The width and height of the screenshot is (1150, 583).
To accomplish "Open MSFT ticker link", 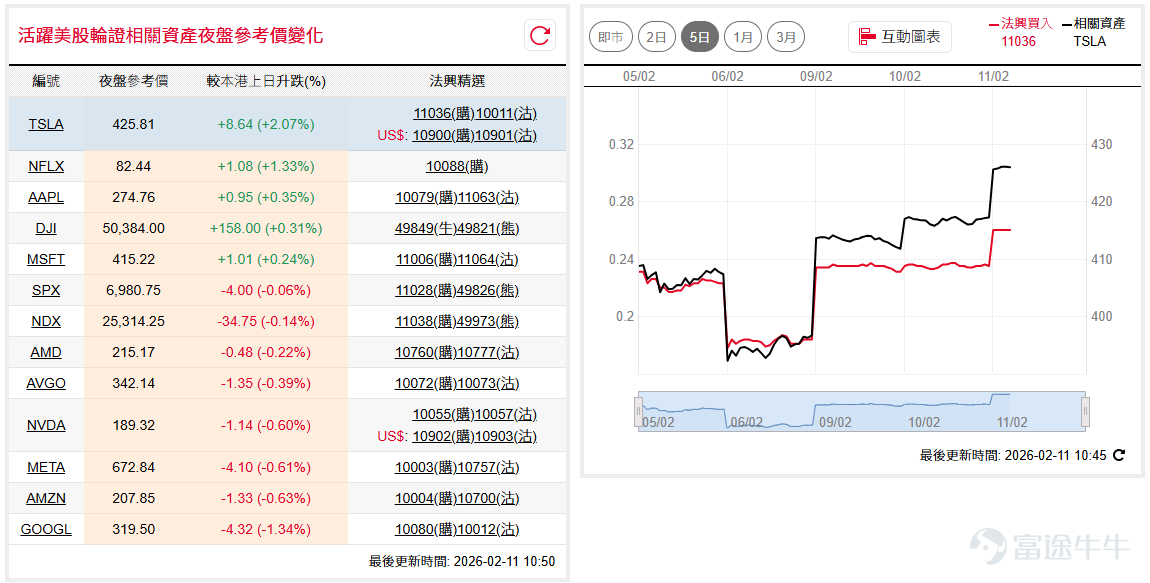I will 46,259.
